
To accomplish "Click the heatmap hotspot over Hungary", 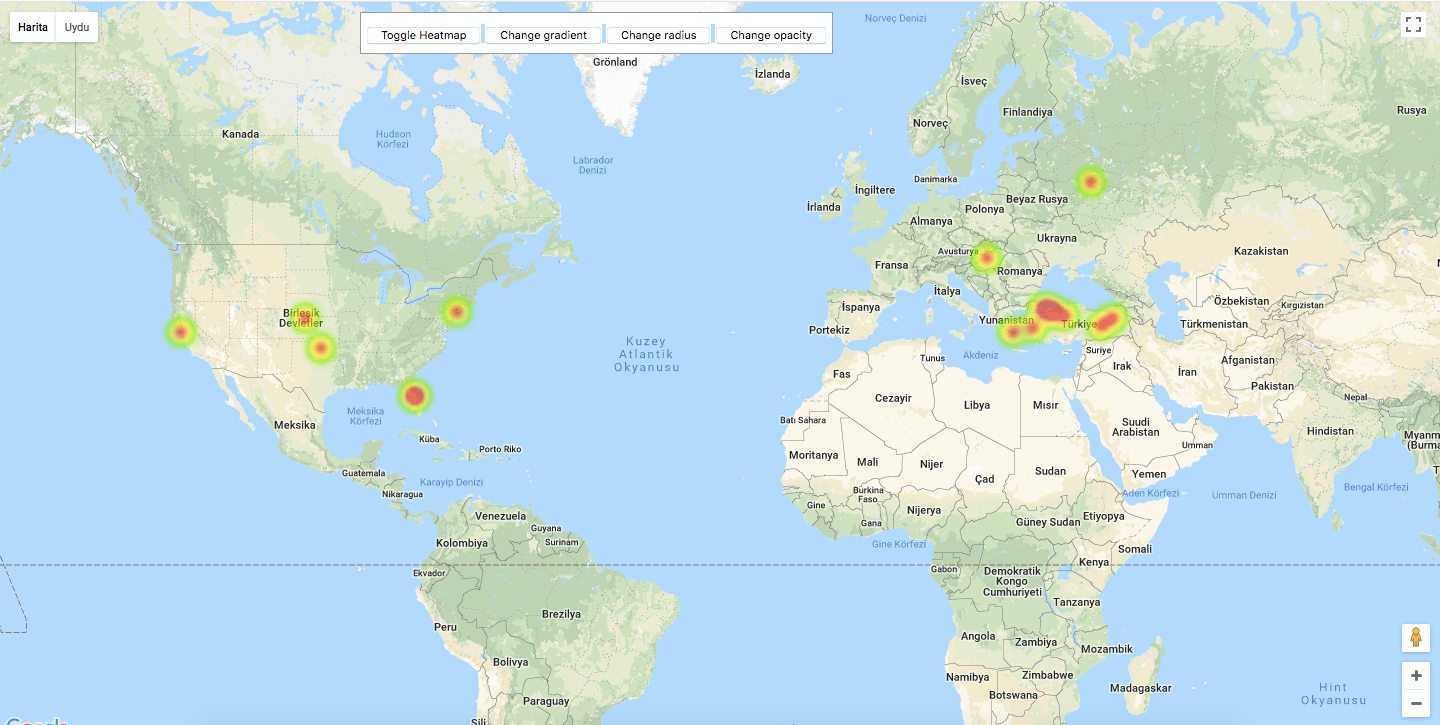I will pos(987,258).
